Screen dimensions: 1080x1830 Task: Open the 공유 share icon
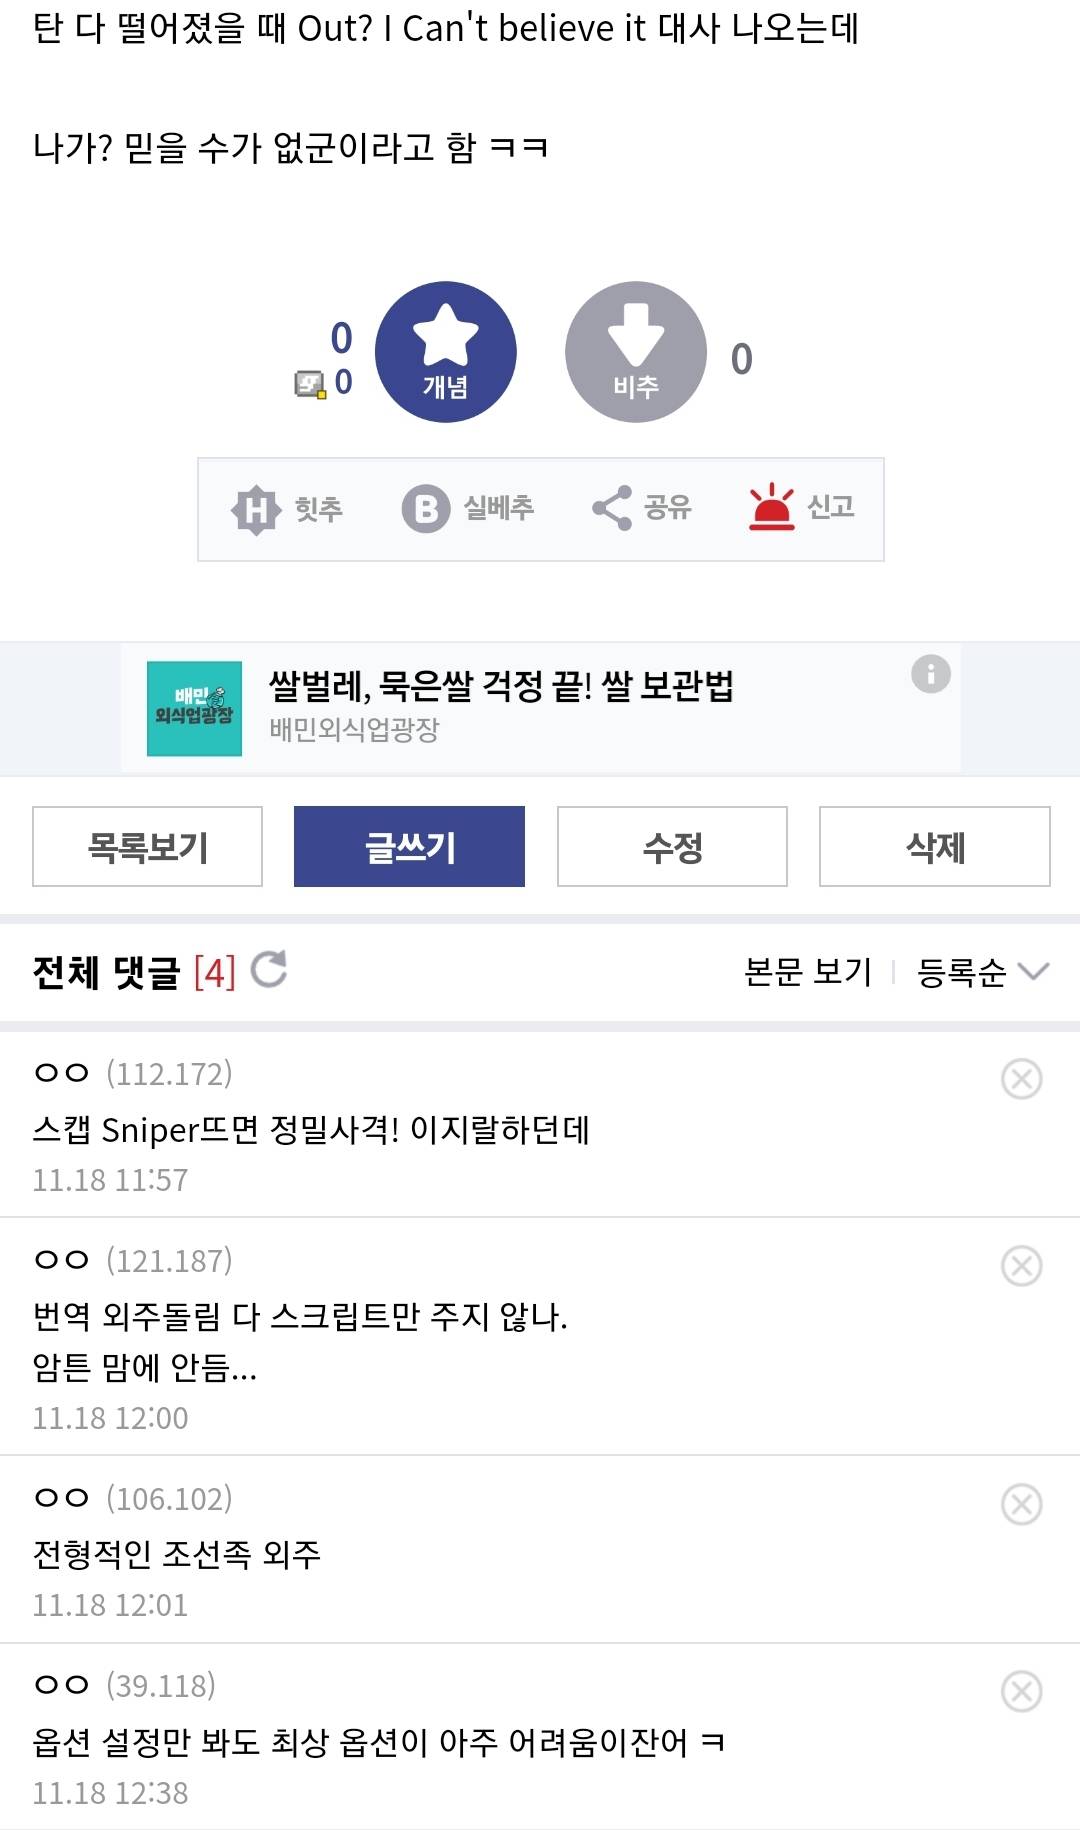(612, 508)
